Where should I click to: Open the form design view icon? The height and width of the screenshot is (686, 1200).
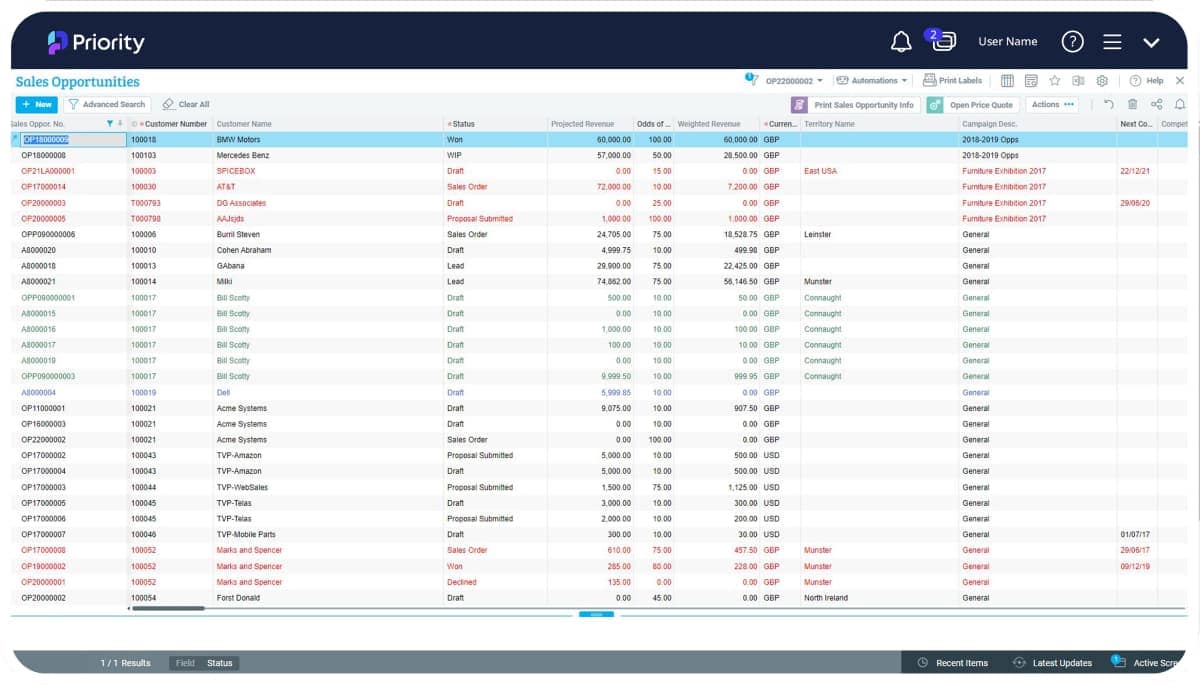click(x=1031, y=81)
